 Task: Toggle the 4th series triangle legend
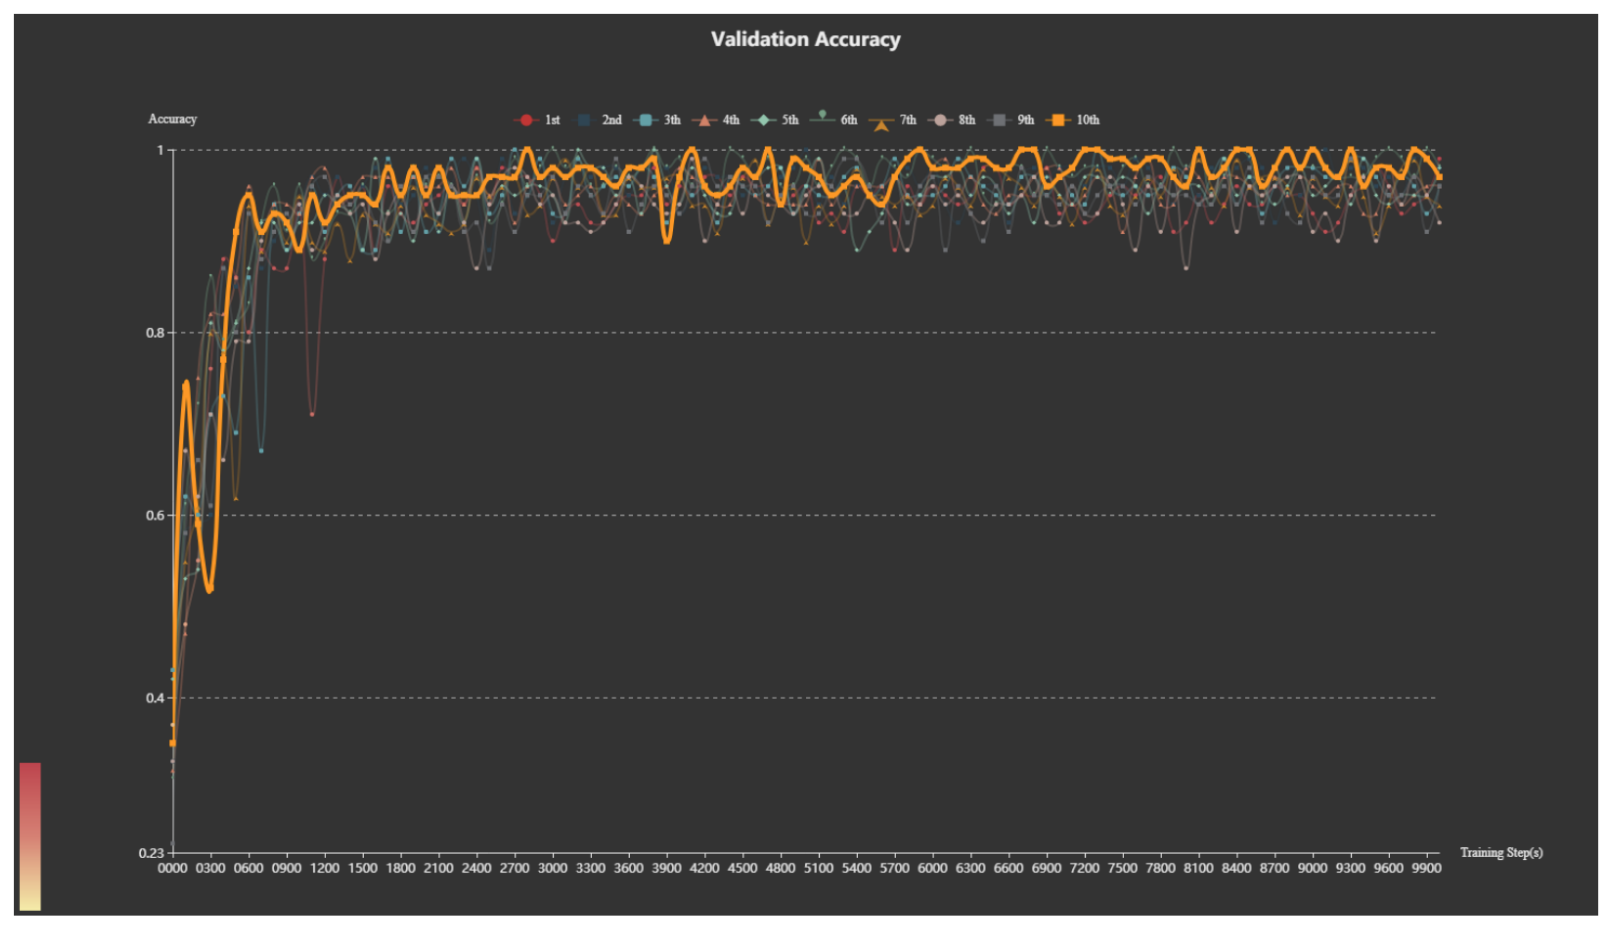[716, 120]
